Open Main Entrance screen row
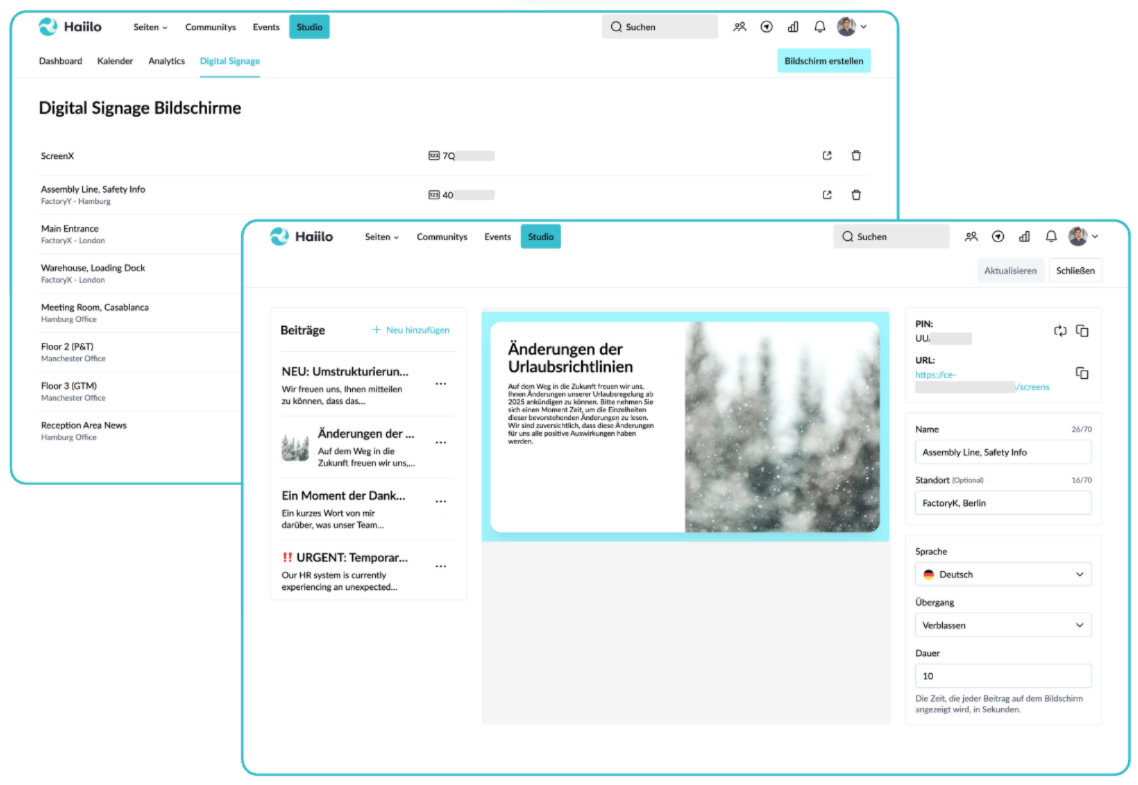This screenshot has height=785, width=1138. [140, 234]
